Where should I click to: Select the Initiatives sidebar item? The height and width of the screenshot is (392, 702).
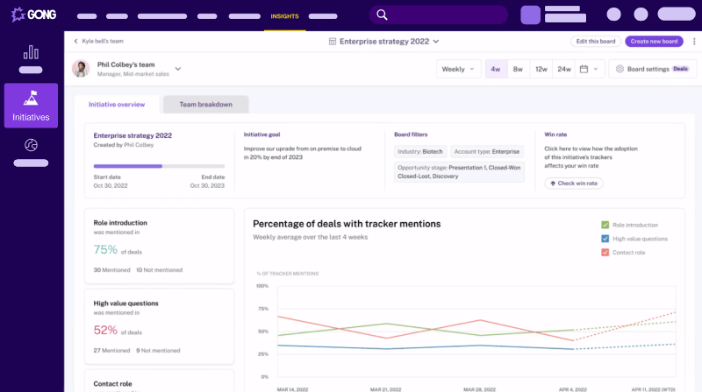(31, 106)
